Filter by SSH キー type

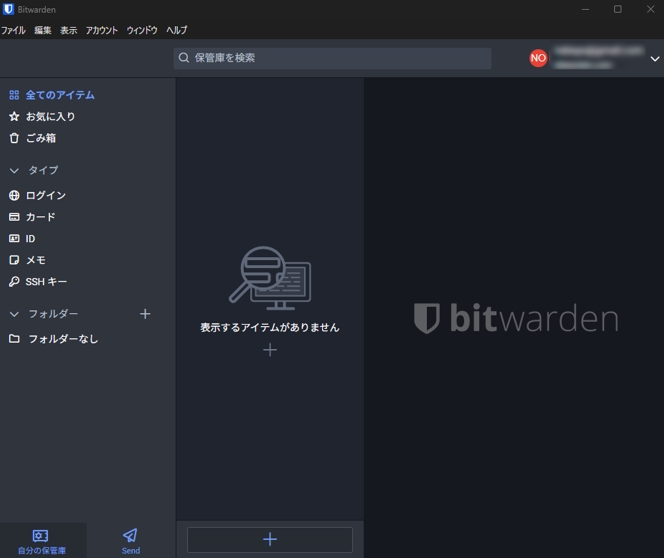coord(46,282)
